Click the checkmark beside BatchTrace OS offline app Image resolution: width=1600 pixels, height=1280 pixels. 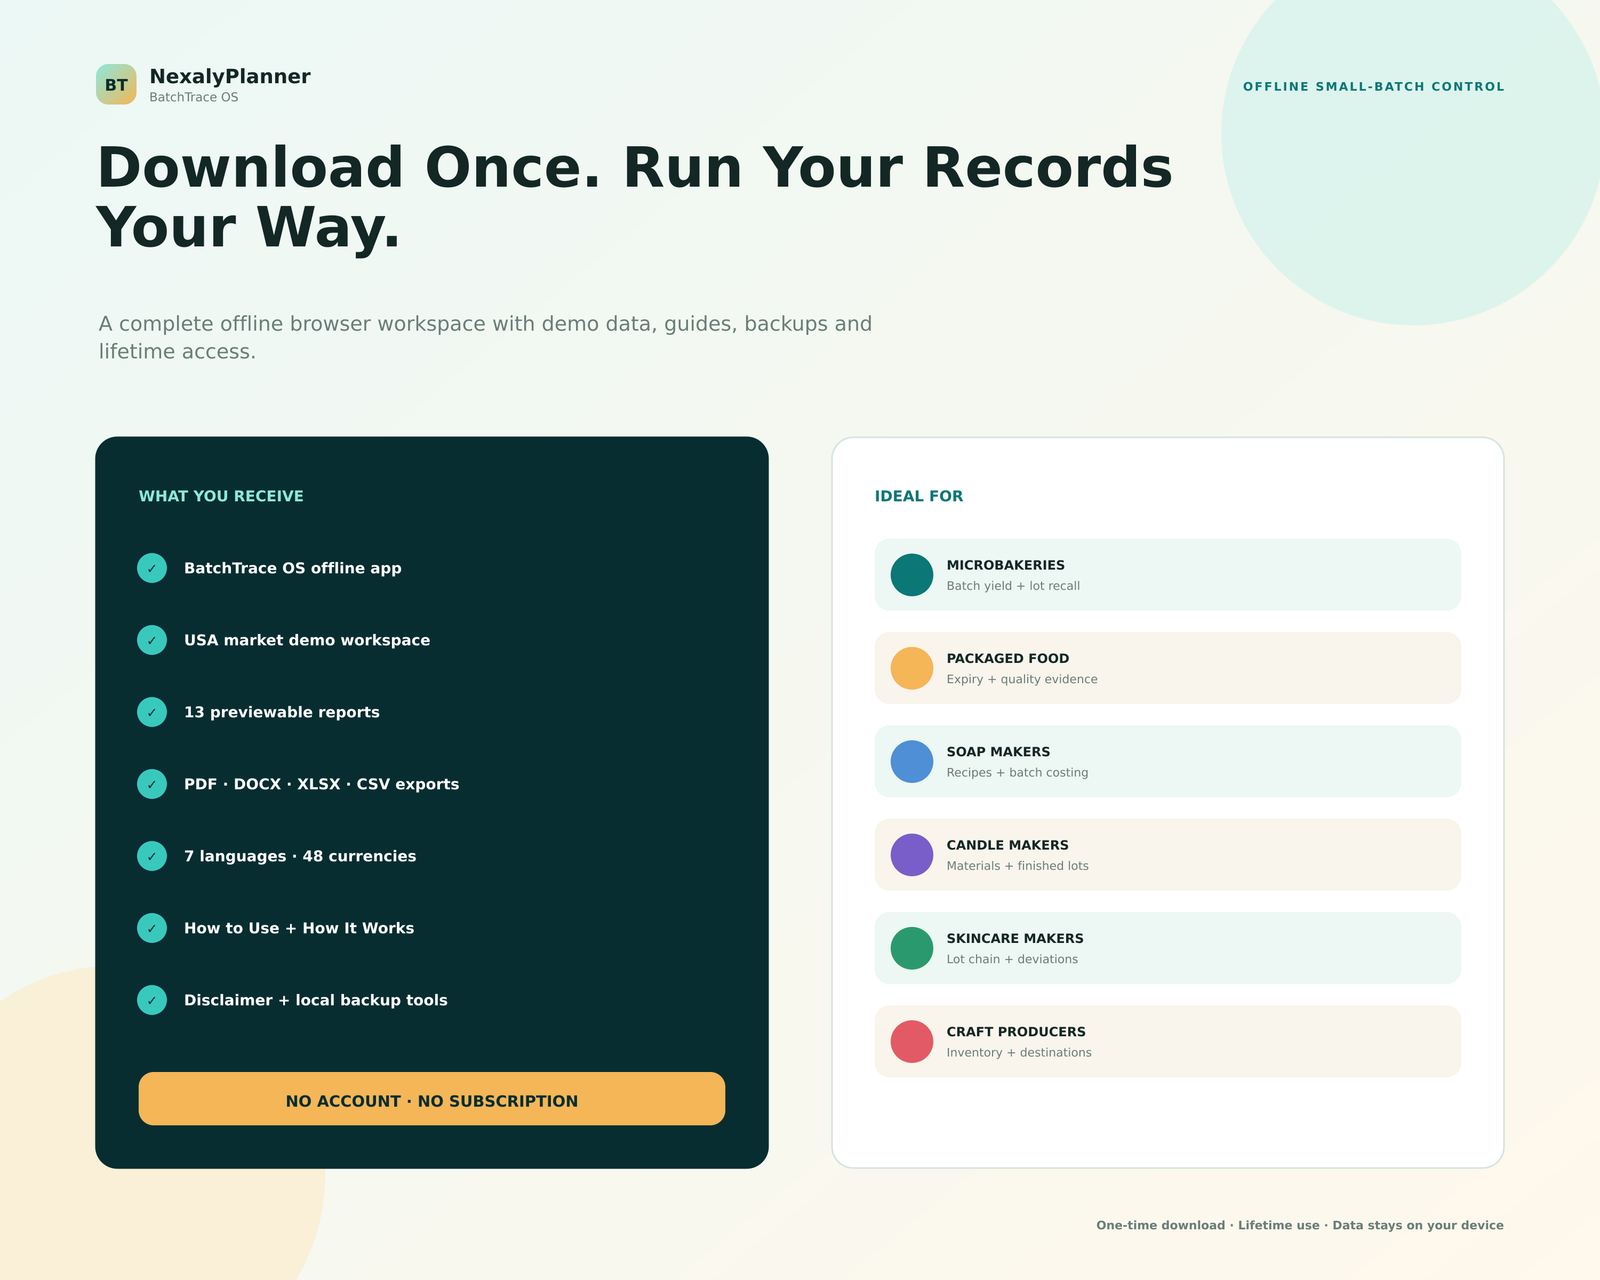pos(152,568)
